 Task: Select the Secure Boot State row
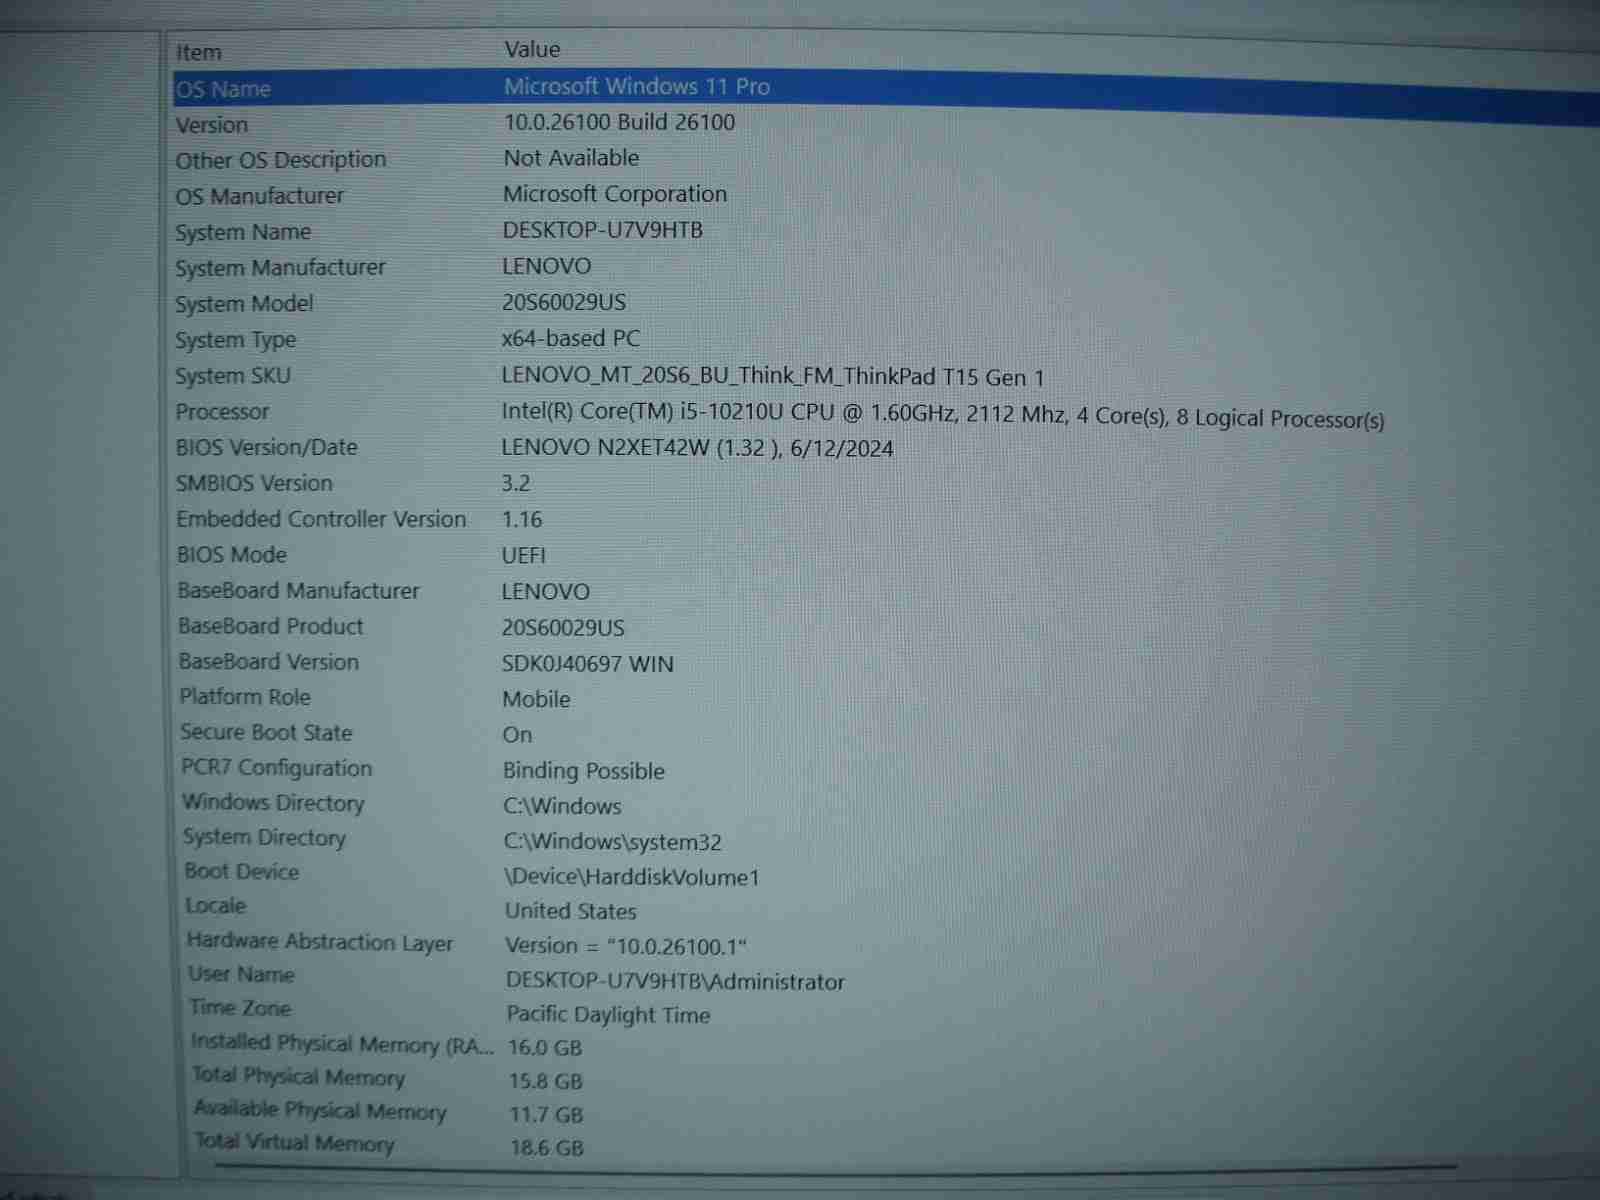tap(266, 732)
